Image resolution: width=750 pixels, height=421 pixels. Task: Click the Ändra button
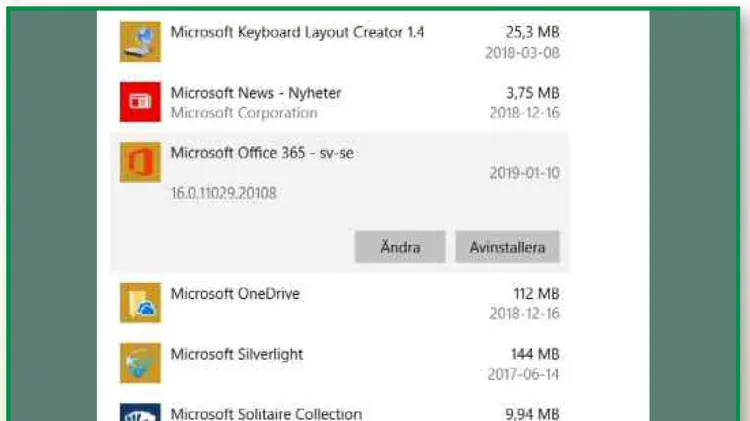pyautogui.click(x=400, y=247)
